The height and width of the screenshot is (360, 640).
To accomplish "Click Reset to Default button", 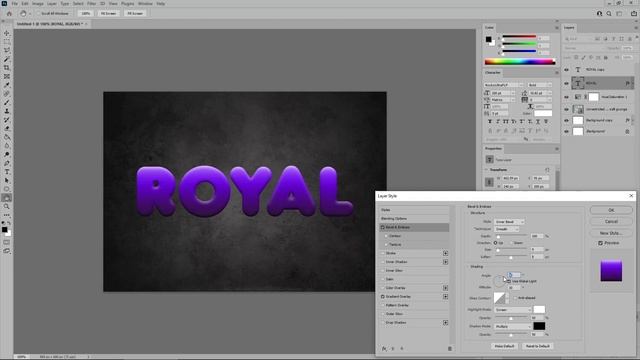I will pos(538,346).
